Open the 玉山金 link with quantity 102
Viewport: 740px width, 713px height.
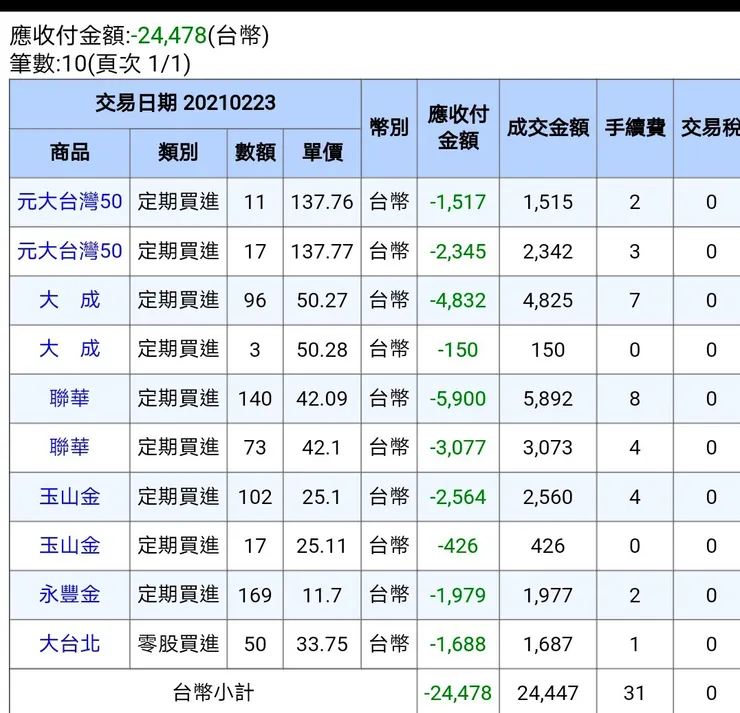70,497
